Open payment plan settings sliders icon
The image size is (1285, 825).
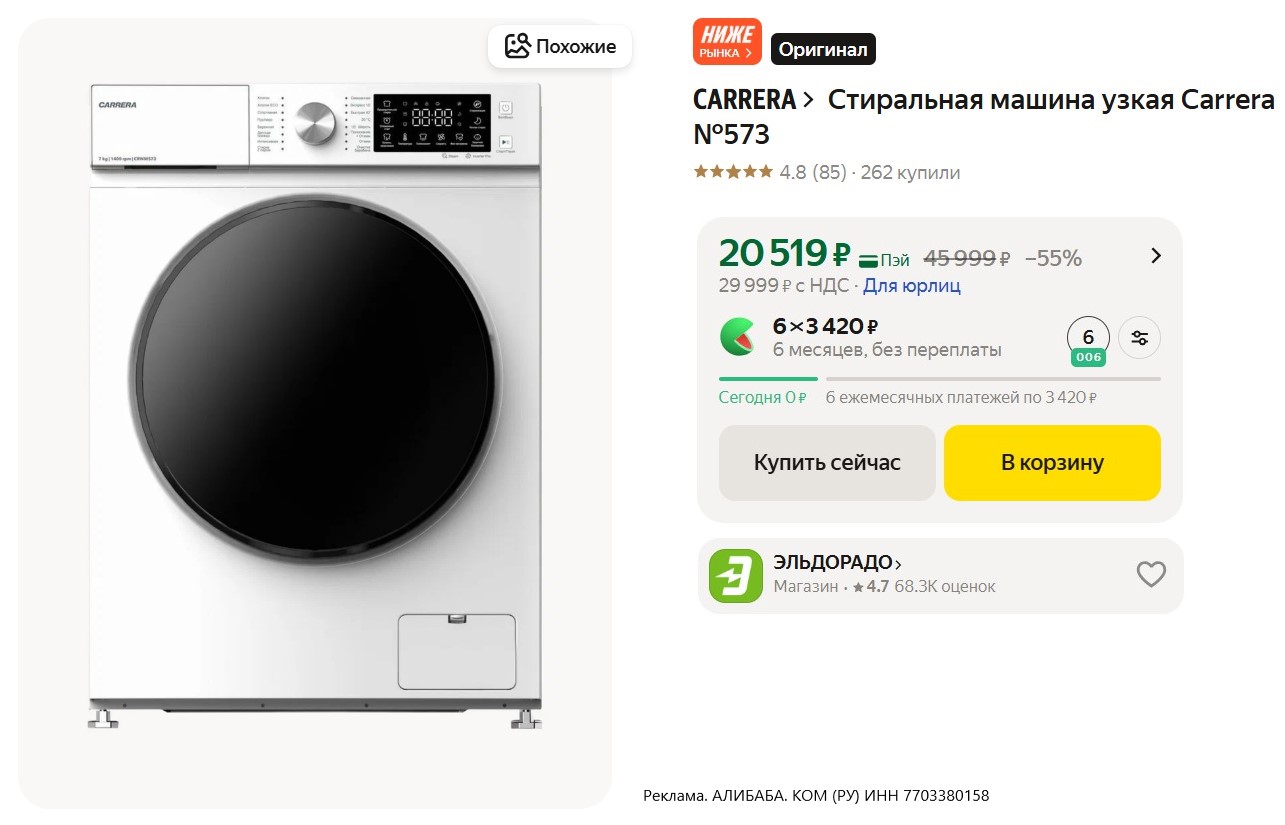[x=1139, y=337]
